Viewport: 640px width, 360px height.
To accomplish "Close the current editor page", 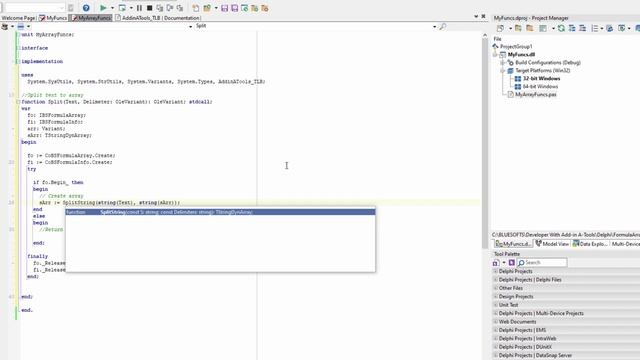I will [483, 16].
